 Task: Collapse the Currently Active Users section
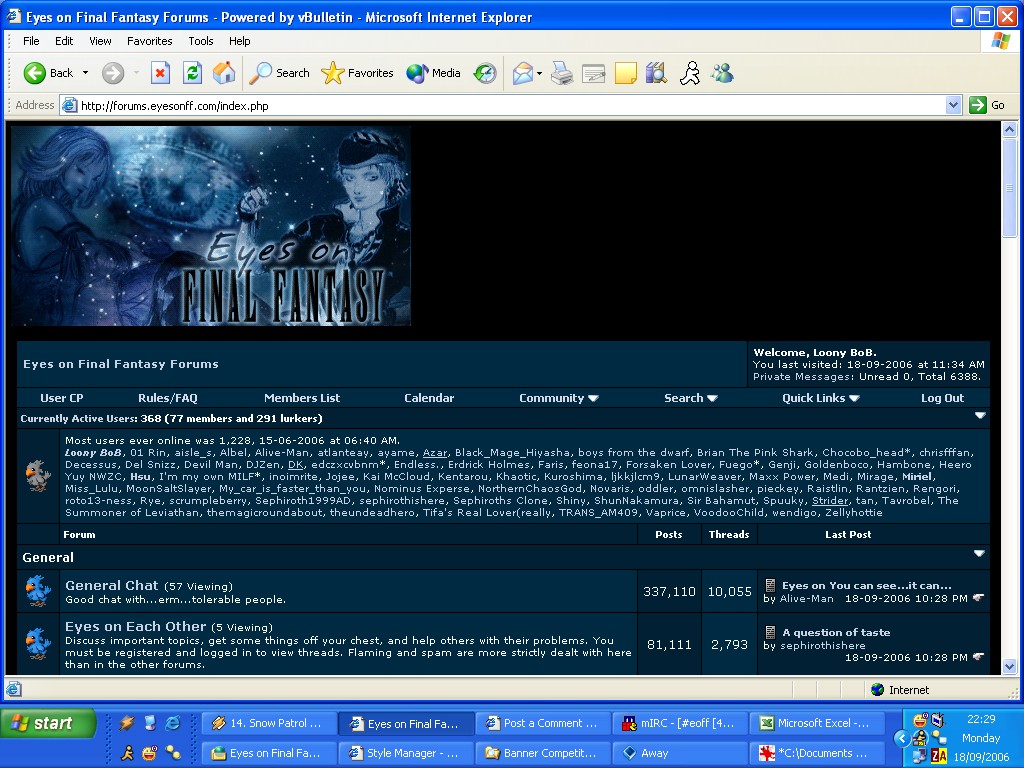point(980,415)
